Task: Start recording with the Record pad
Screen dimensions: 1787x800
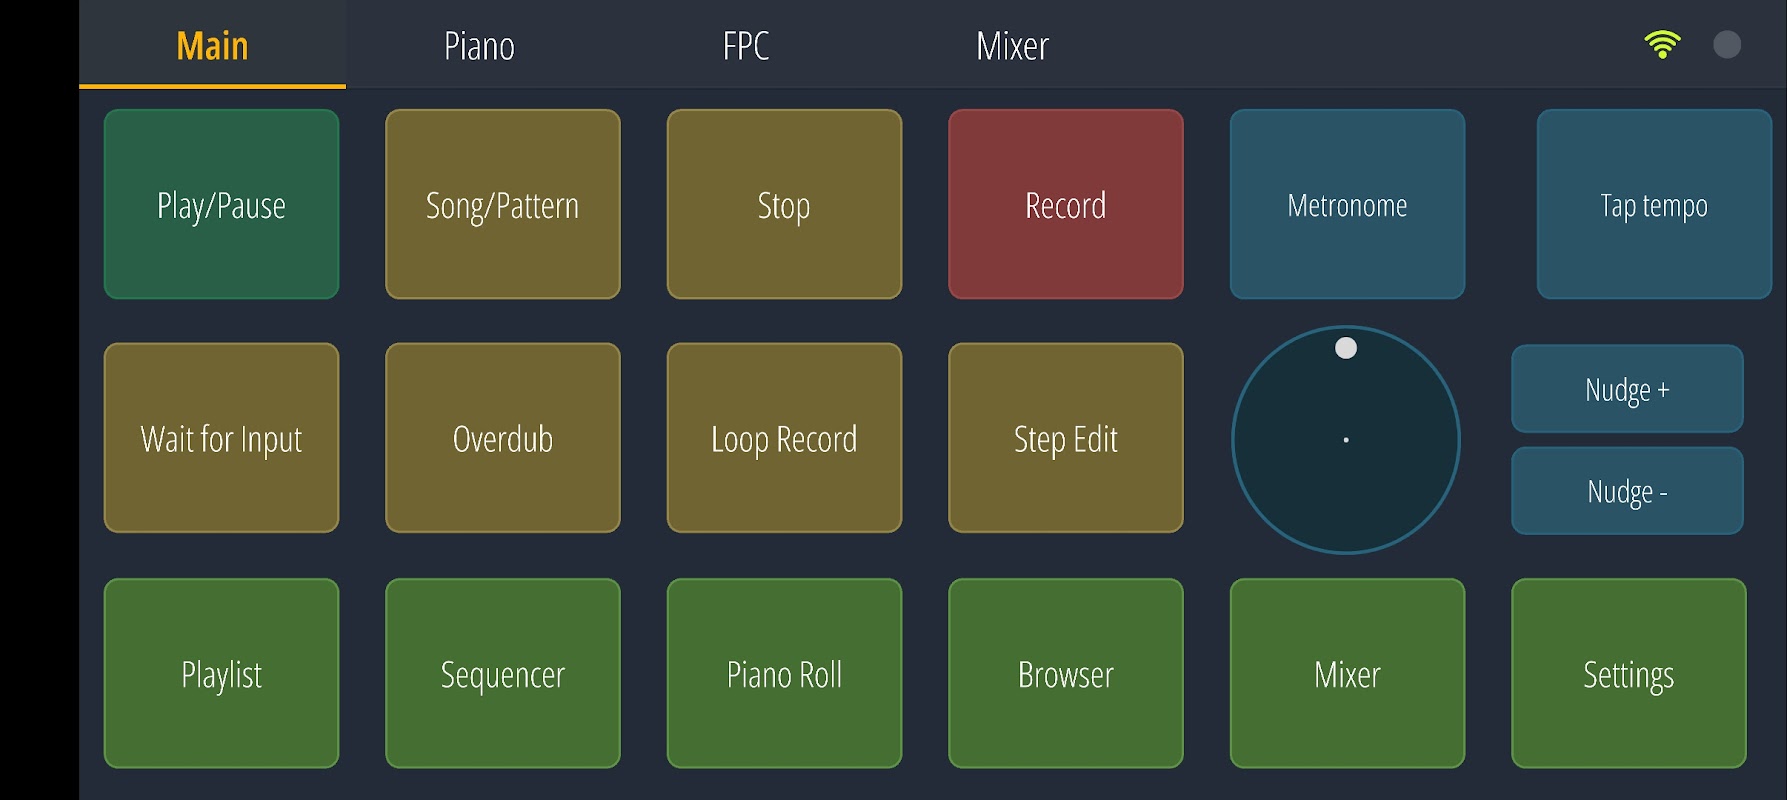Action: 1066,204
